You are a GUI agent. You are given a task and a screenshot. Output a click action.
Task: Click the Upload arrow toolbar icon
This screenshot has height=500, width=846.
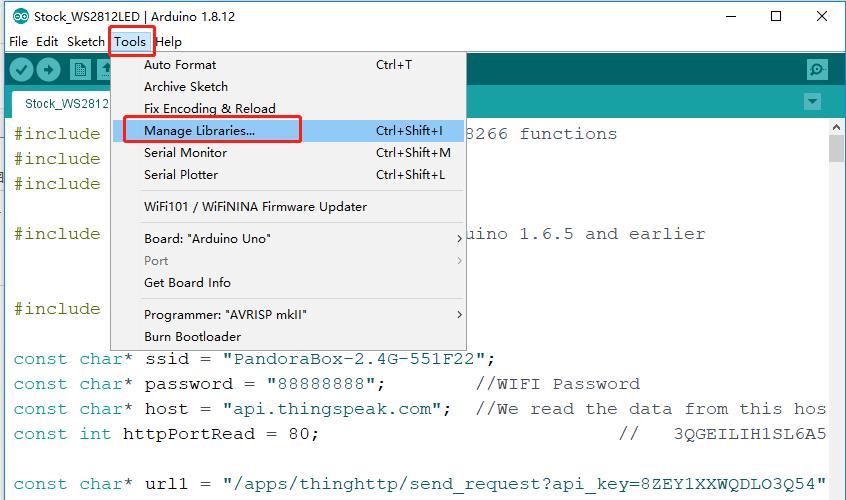pos(48,69)
